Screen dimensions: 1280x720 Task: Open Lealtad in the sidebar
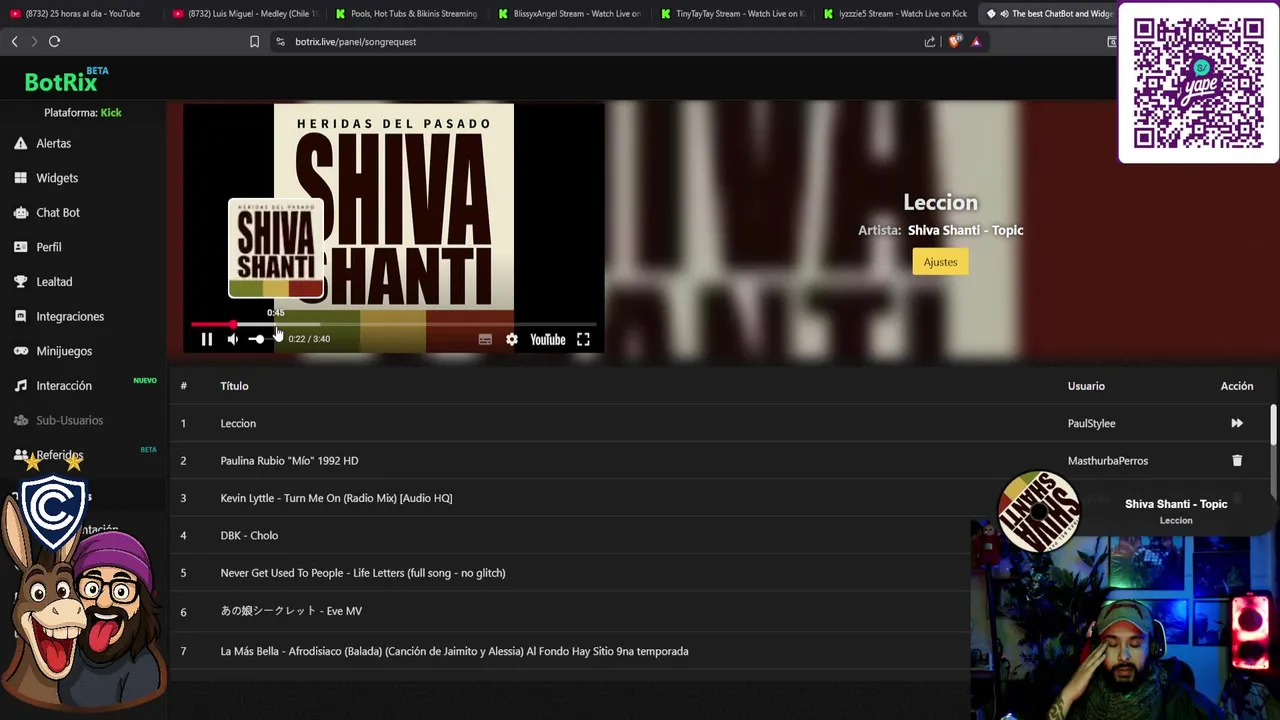pyautogui.click(x=54, y=282)
